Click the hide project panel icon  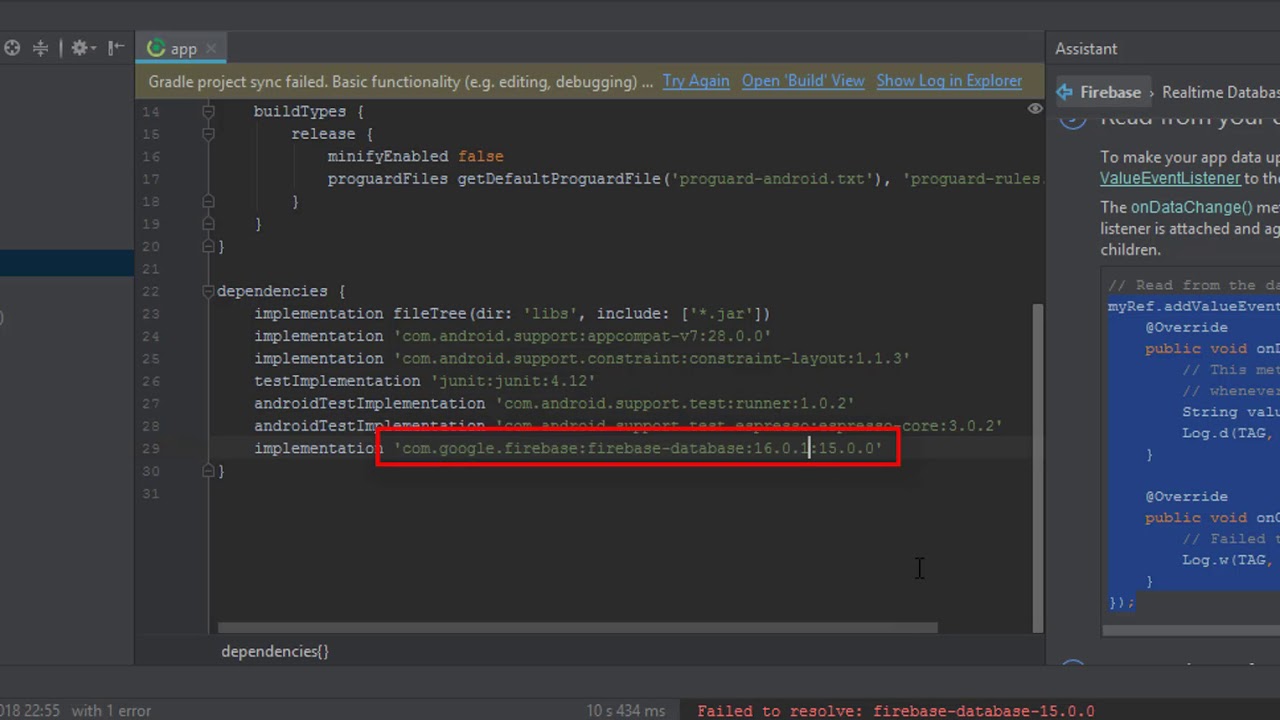pyautogui.click(x=116, y=48)
